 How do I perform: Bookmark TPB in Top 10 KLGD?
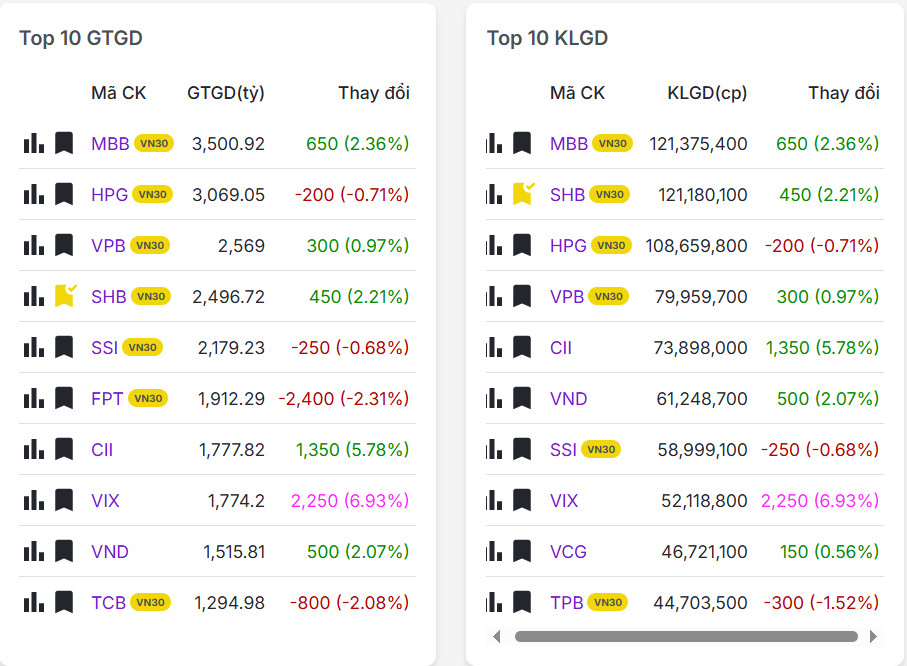(522, 602)
